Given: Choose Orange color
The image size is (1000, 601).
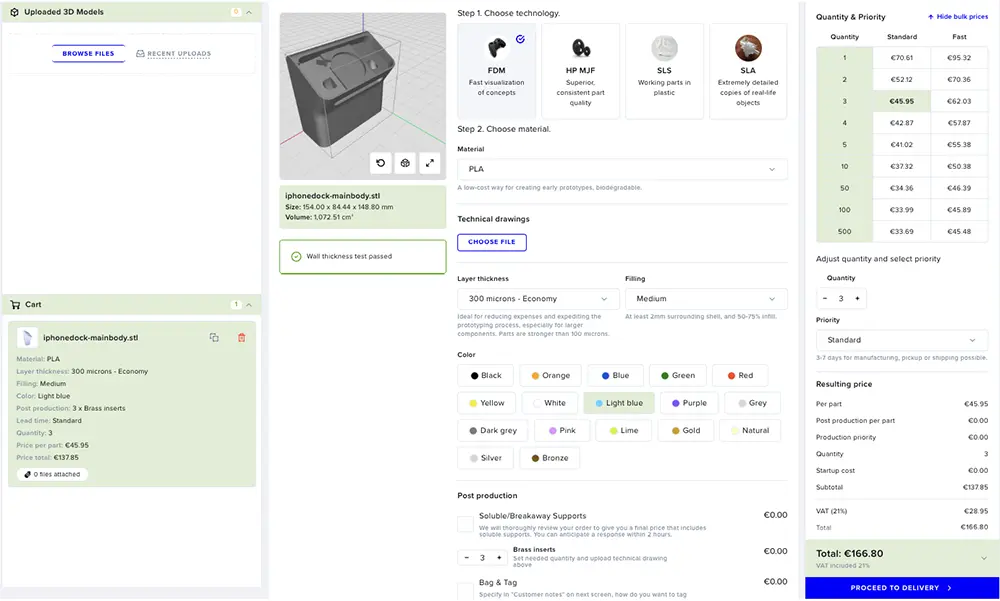Looking at the screenshot, I should coord(550,375).
